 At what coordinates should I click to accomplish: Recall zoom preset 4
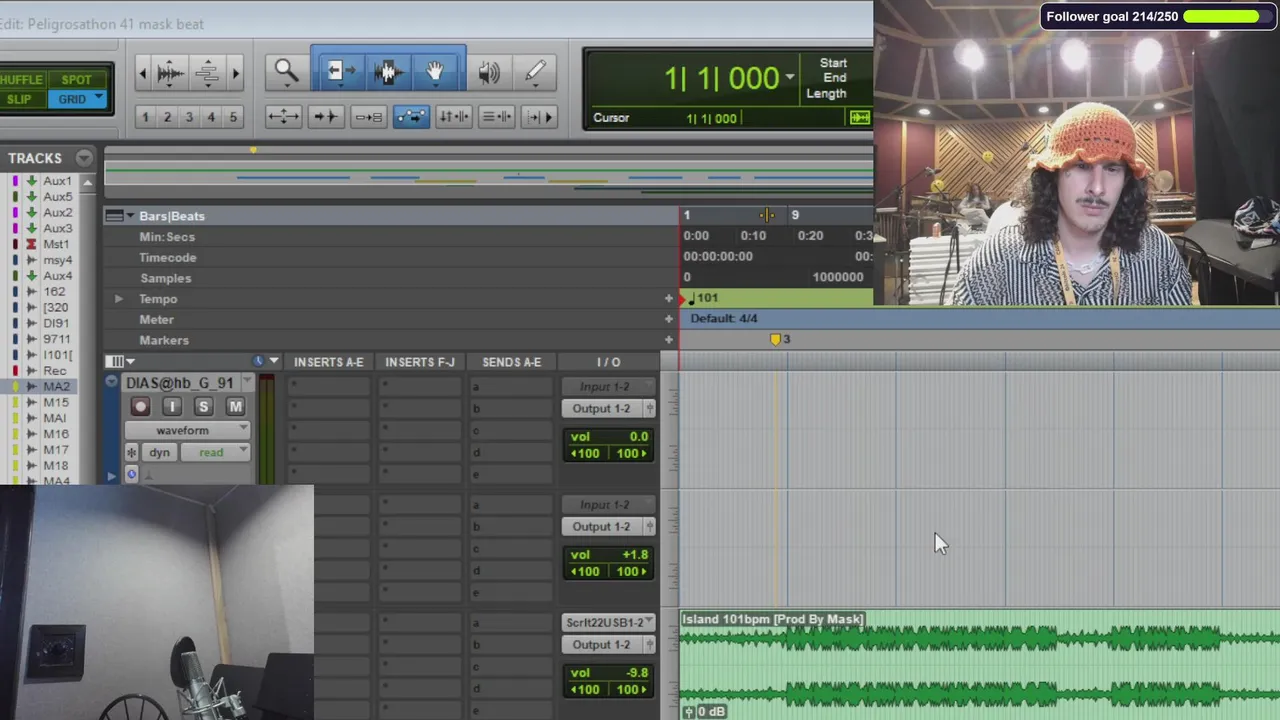pos(211,117)
